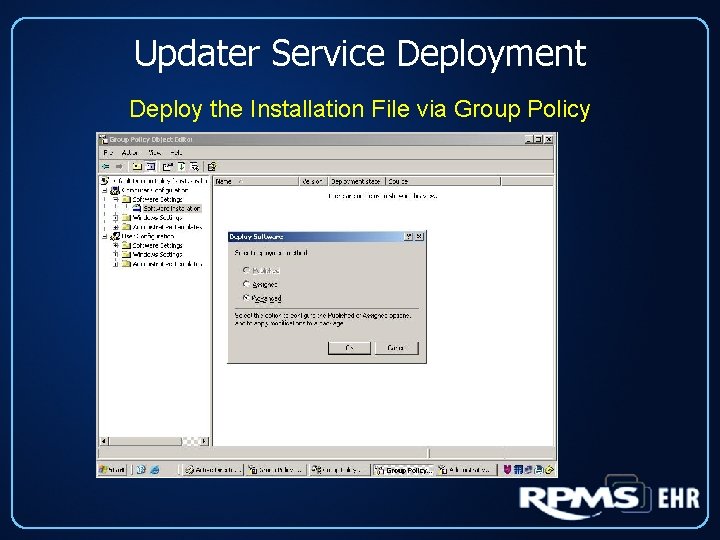Click the toolbar icon right of the console tree toggle
Screen dimensions: 720x540
168,166
